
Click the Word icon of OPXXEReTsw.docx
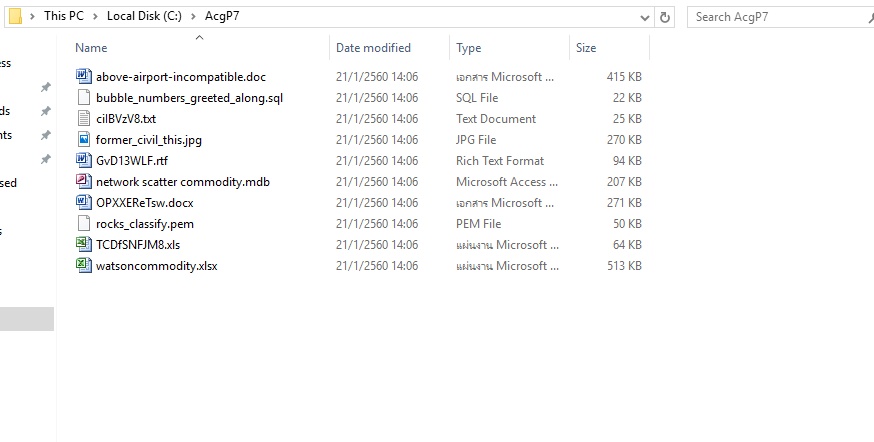click(x=84, y=202)
